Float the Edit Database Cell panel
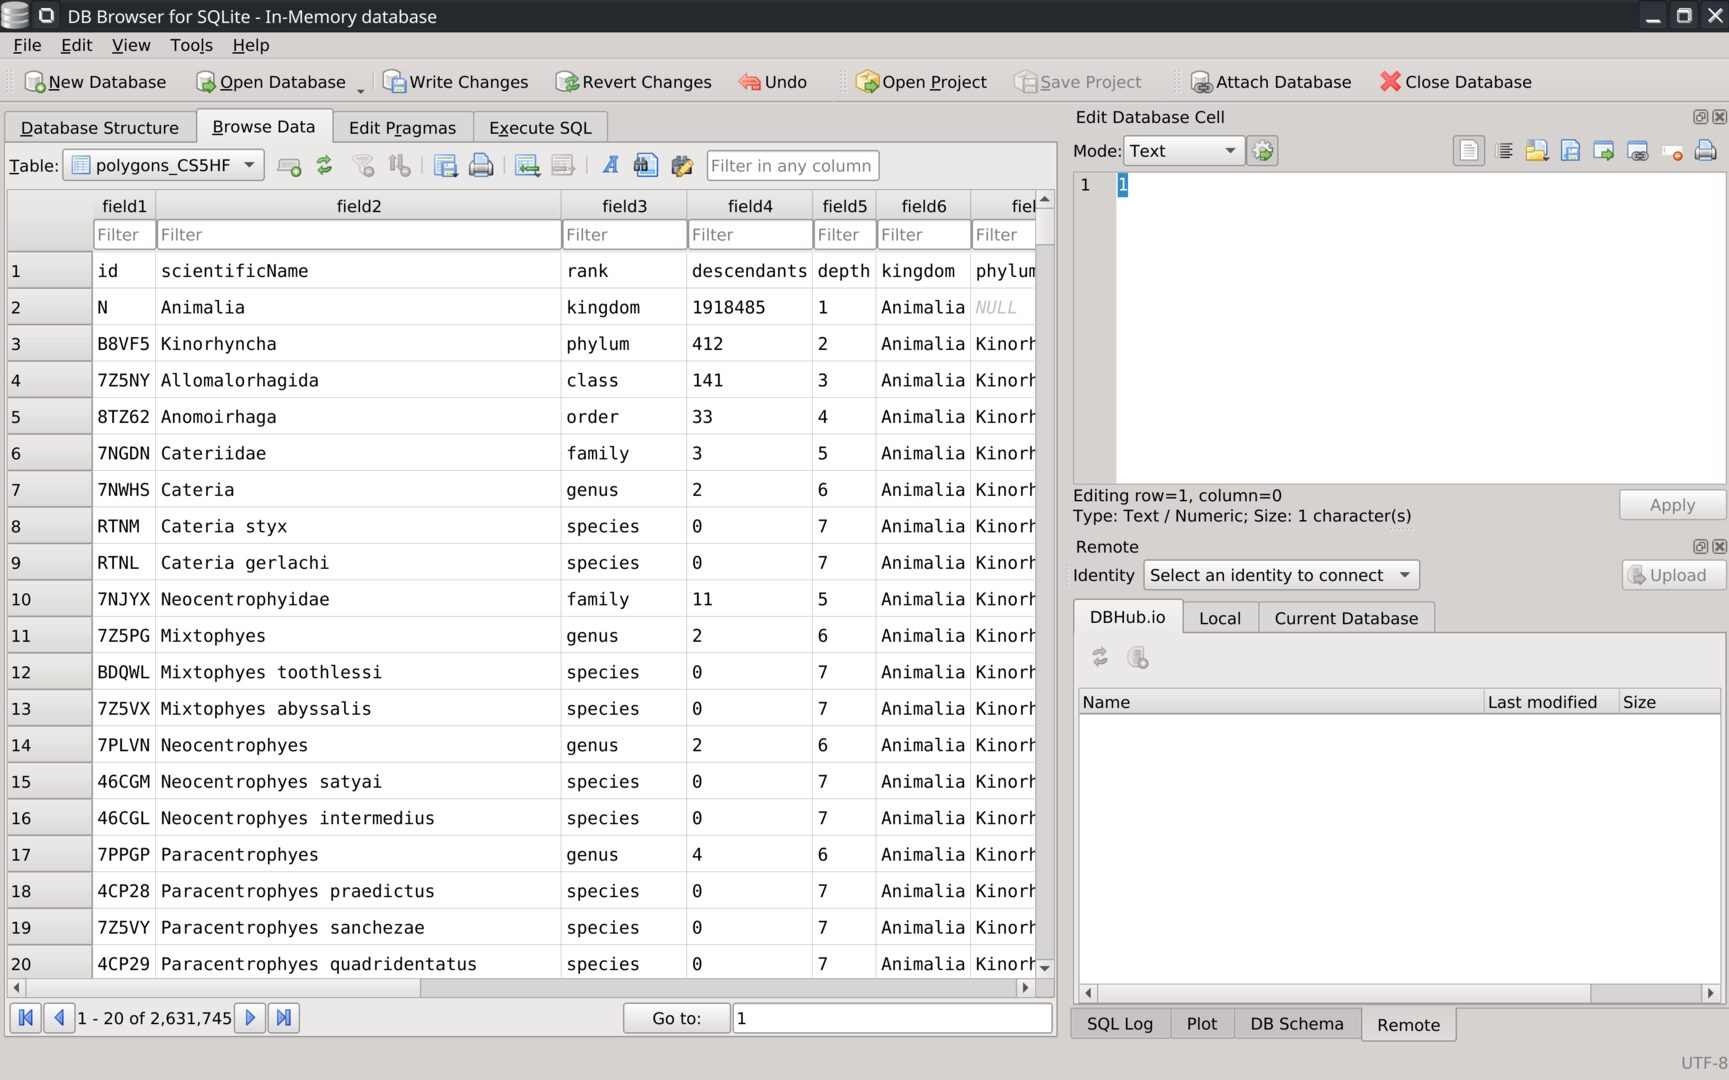 (x=1700, y=117)
